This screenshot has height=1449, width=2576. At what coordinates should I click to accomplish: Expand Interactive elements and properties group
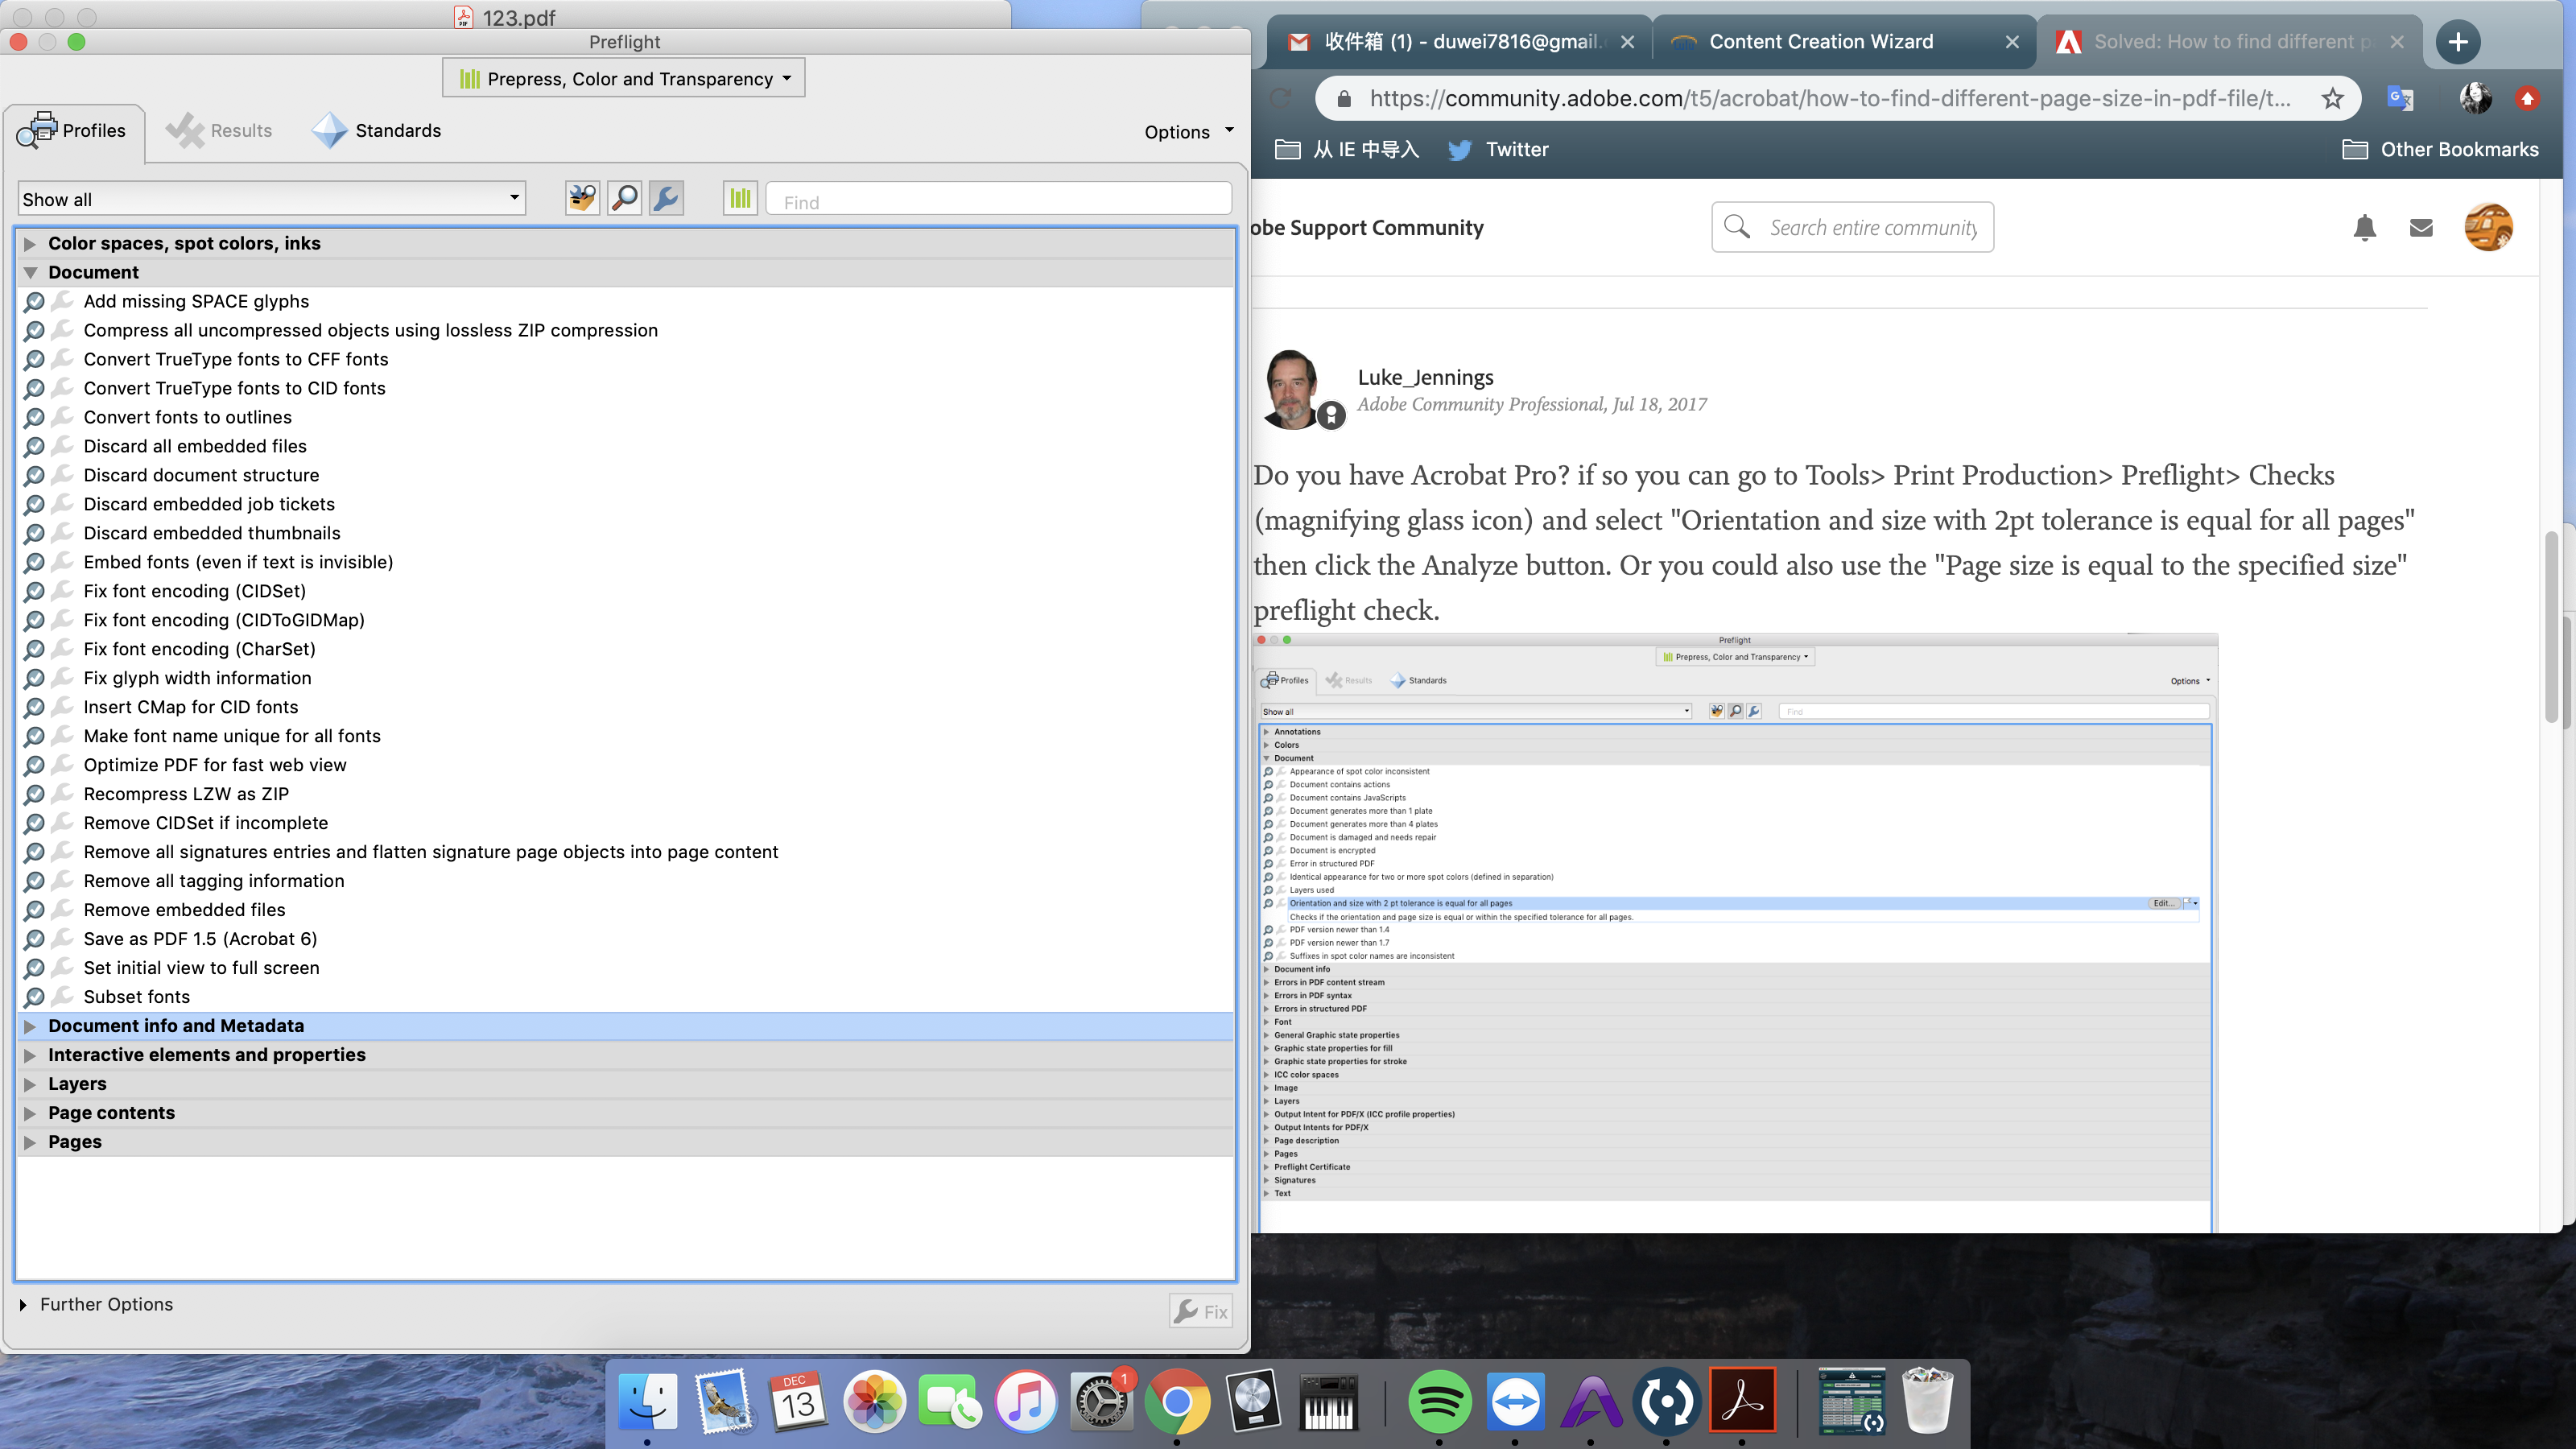point(30,1055)
